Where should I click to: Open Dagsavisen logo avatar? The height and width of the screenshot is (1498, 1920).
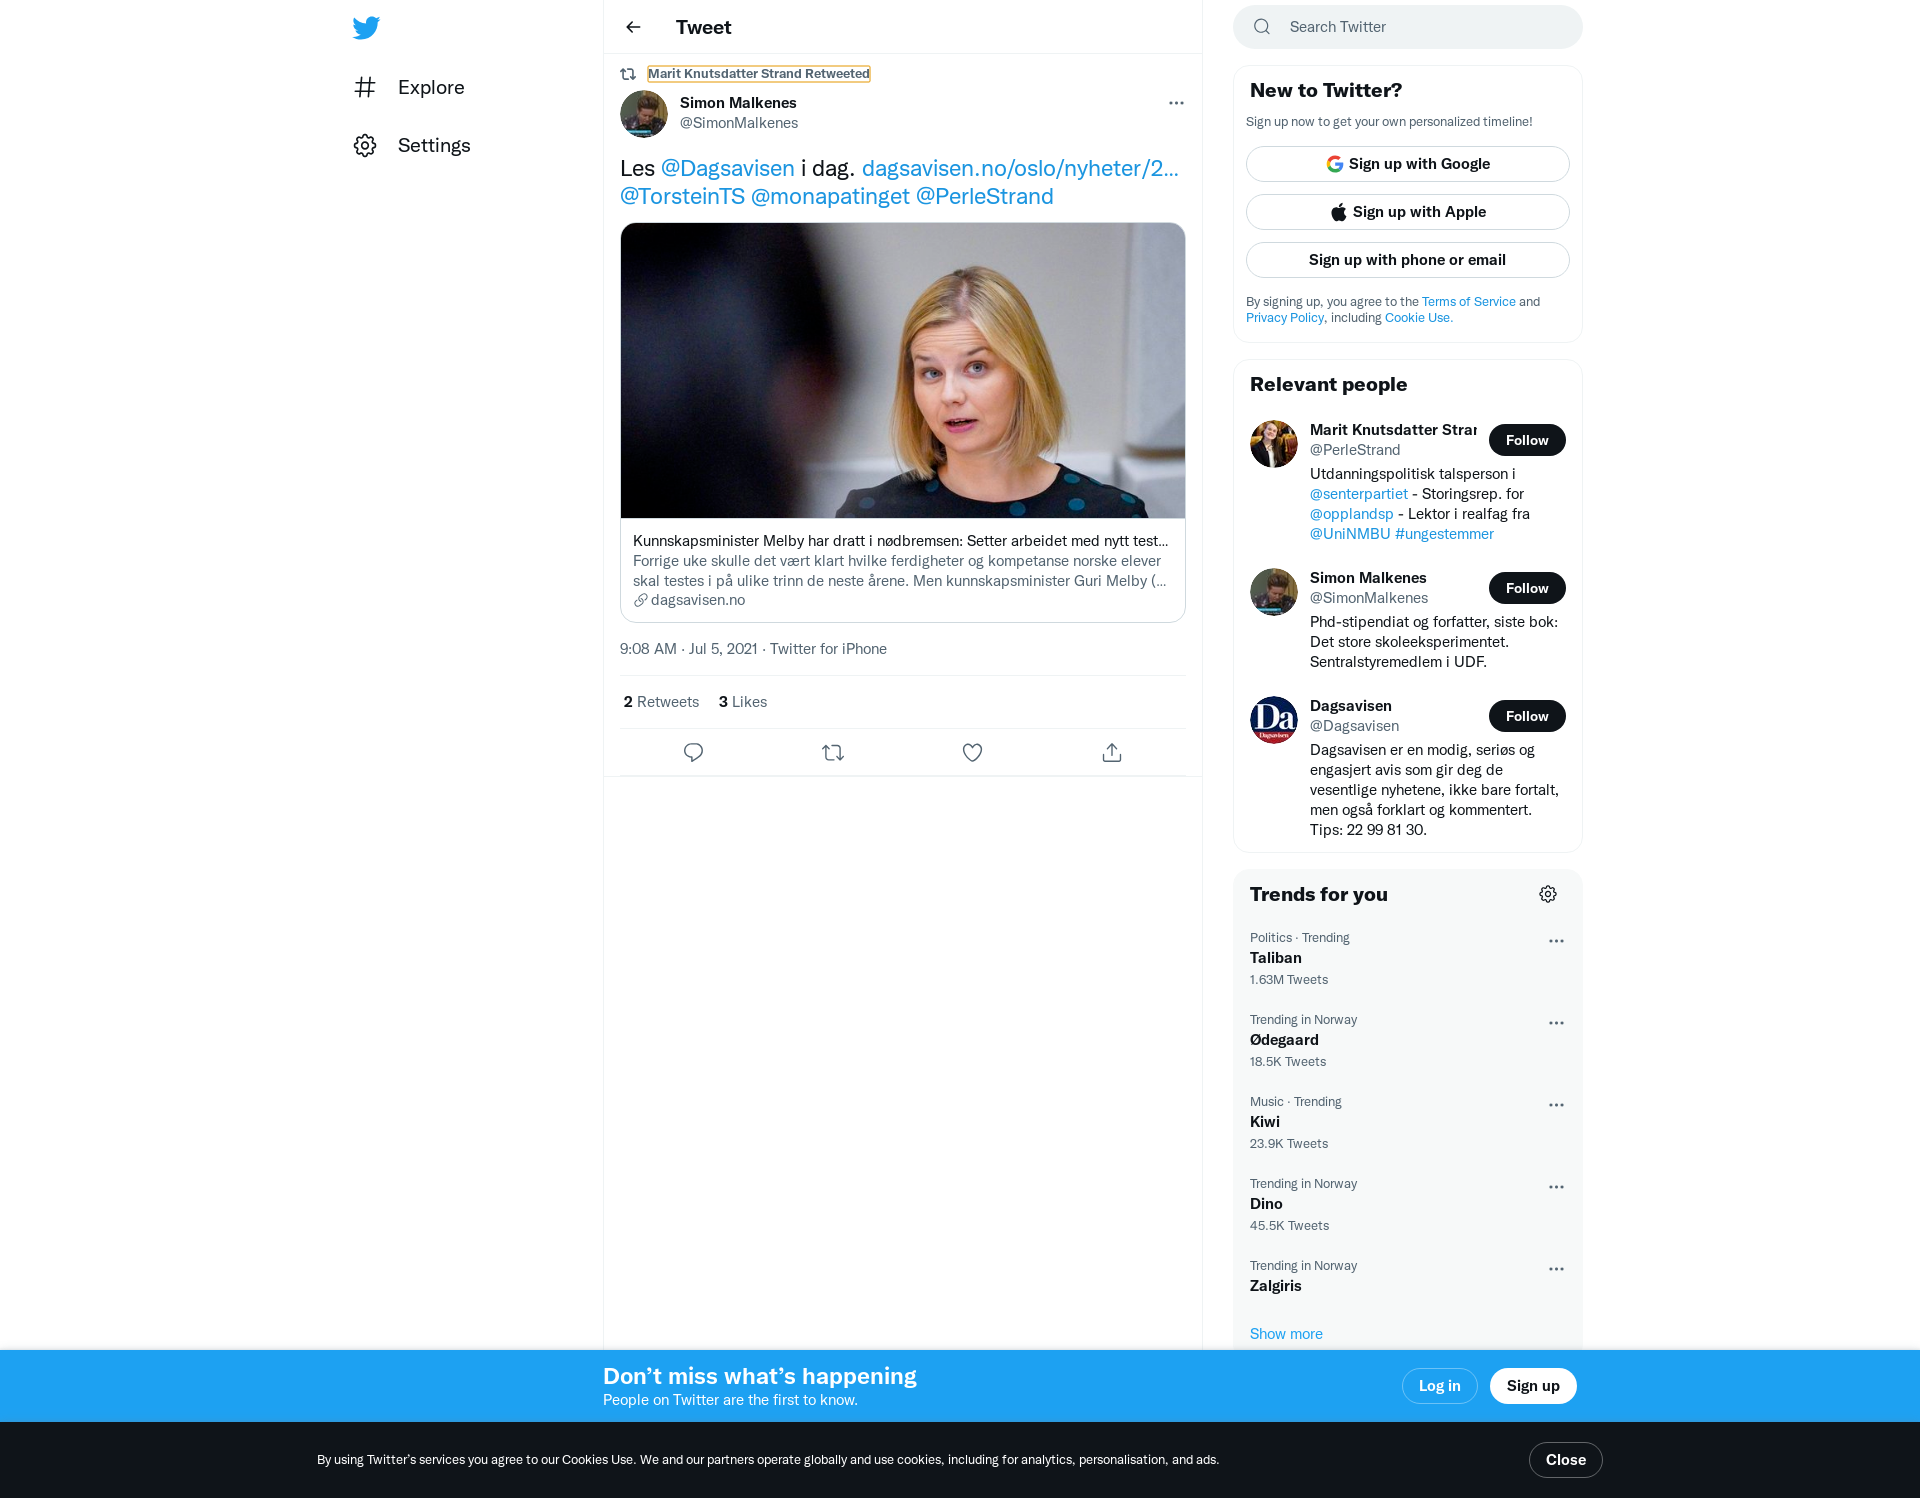pyautogui.click(x=1274, y=720)
